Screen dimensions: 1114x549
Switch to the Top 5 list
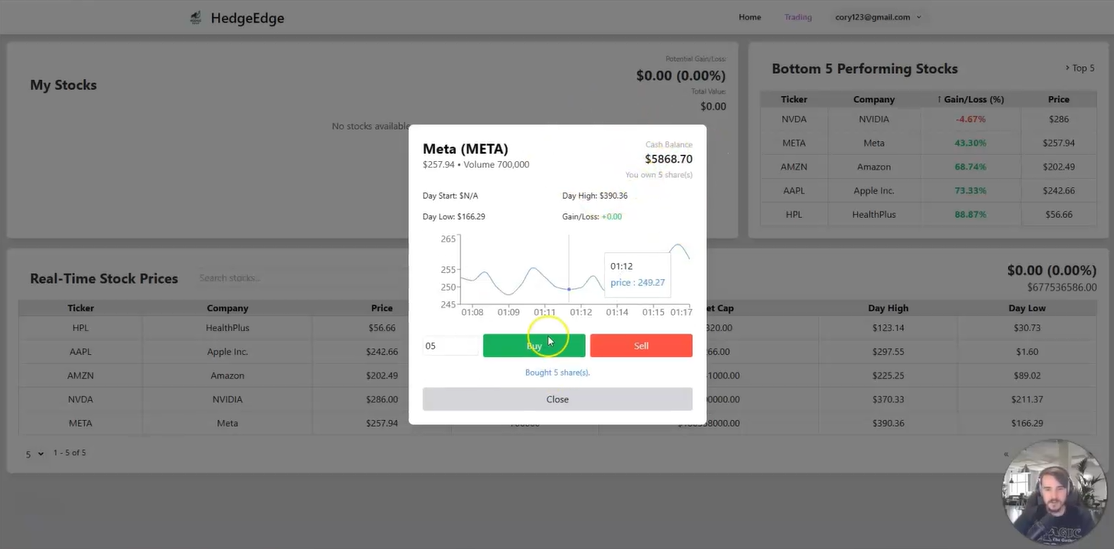[1079, 68]
